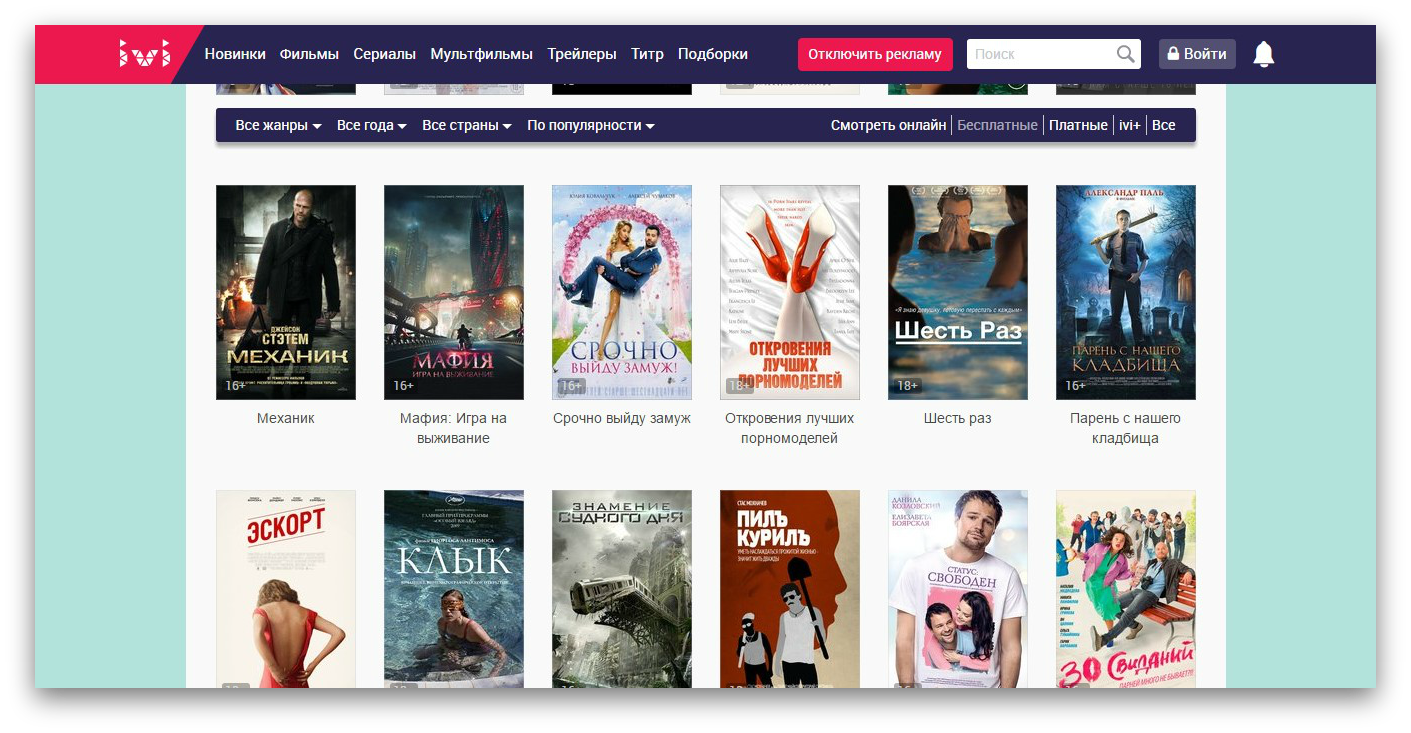Screen dimensions: 1411x733
Task: Open the Клык movie poster
Action: point(454,589)
